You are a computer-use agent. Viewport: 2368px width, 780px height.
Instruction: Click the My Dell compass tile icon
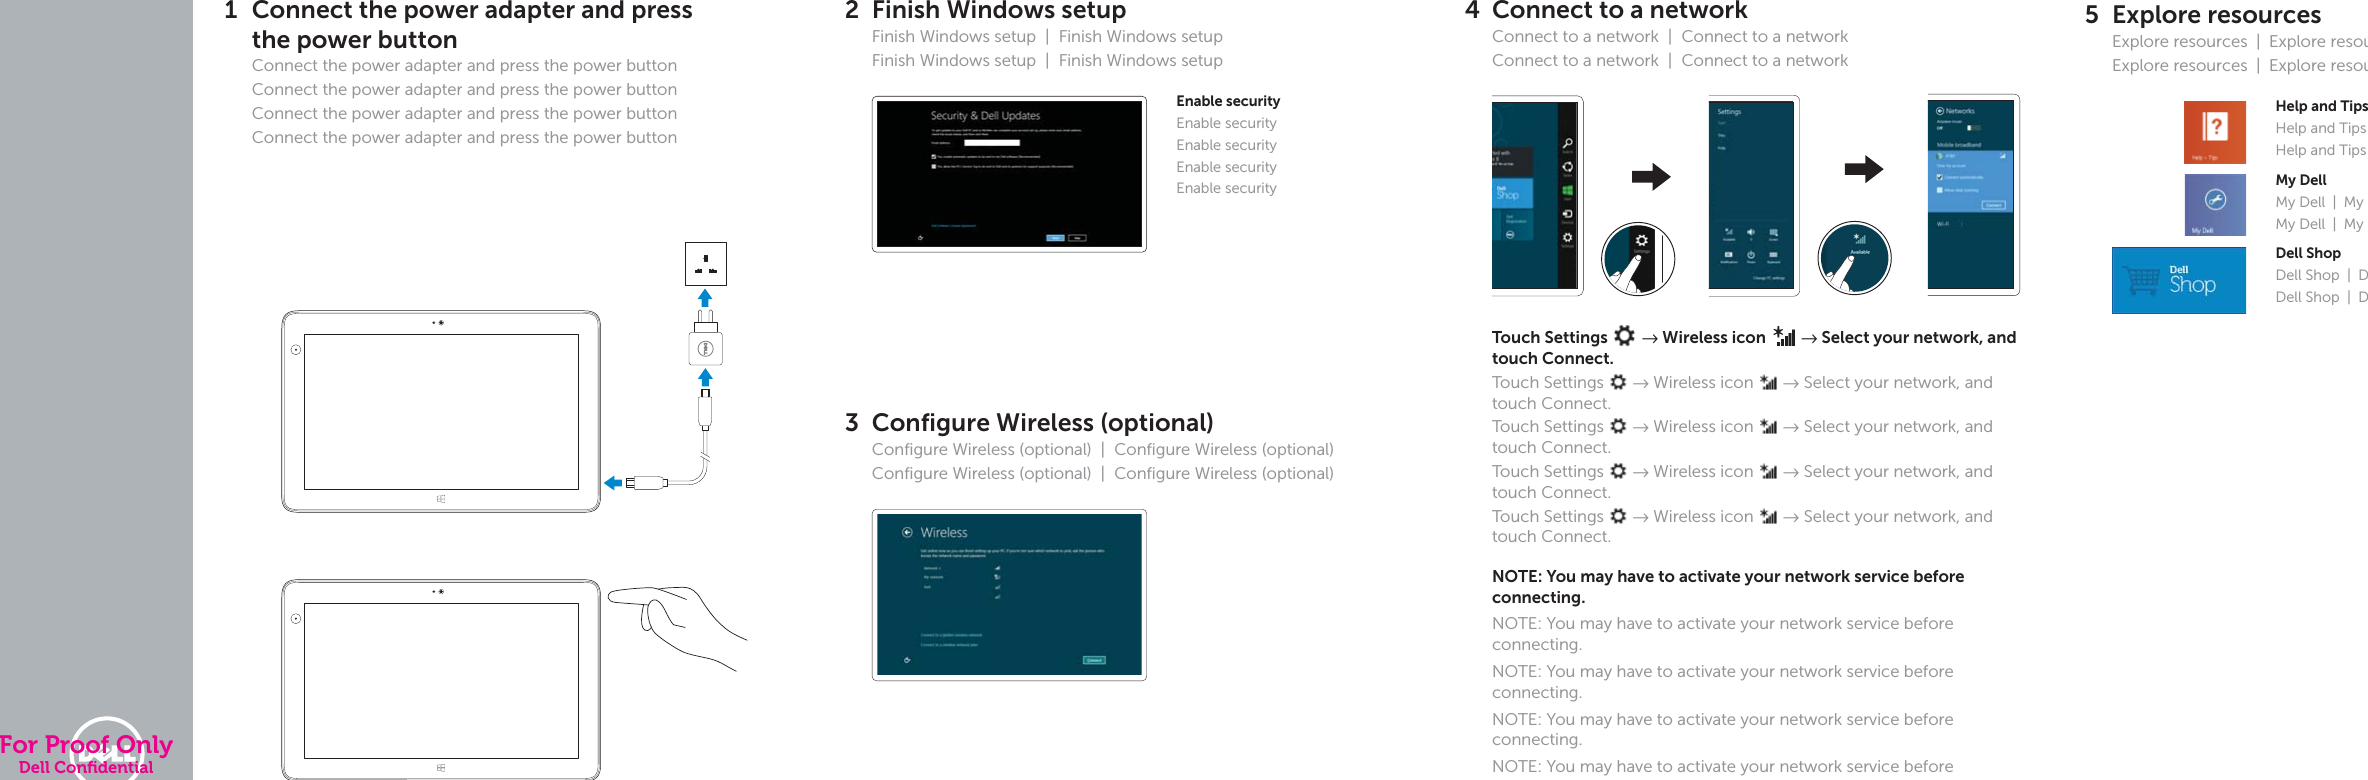[x=2215, y=204]
